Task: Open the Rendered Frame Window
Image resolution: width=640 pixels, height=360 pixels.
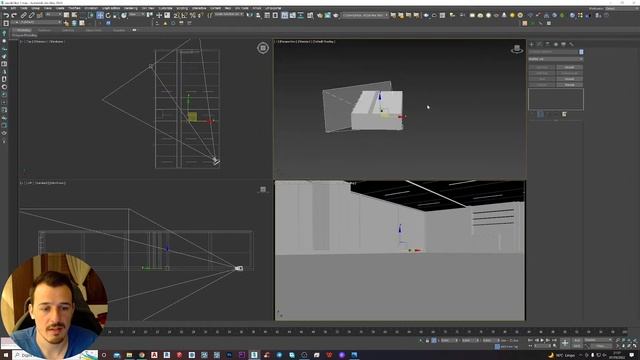Action: click(x=328, y=15)
